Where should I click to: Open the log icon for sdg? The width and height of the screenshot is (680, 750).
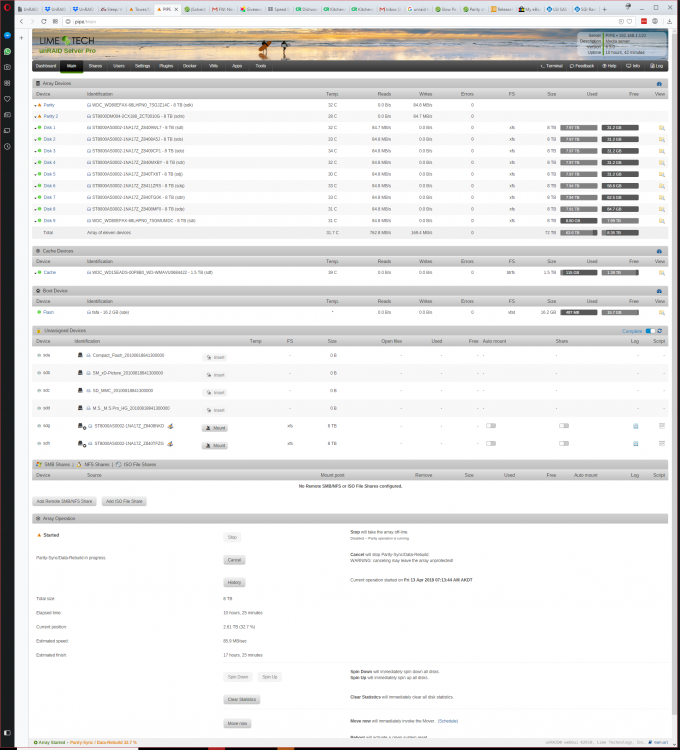point(636,426)
